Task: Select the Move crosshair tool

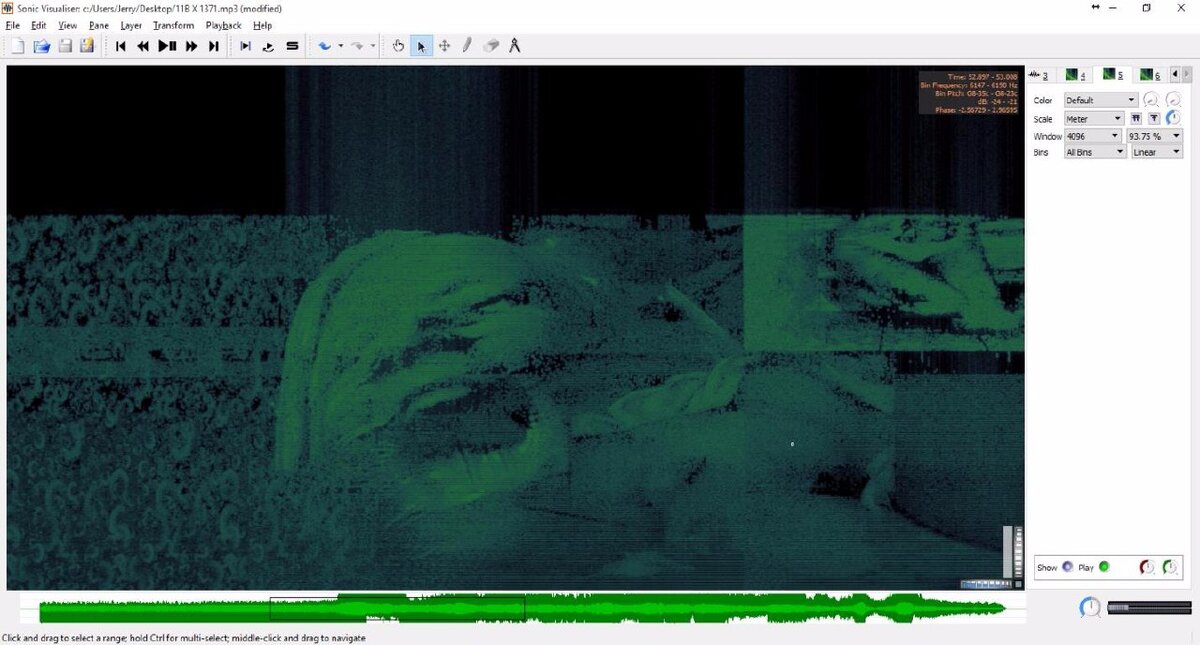Action: coord(444,46)
